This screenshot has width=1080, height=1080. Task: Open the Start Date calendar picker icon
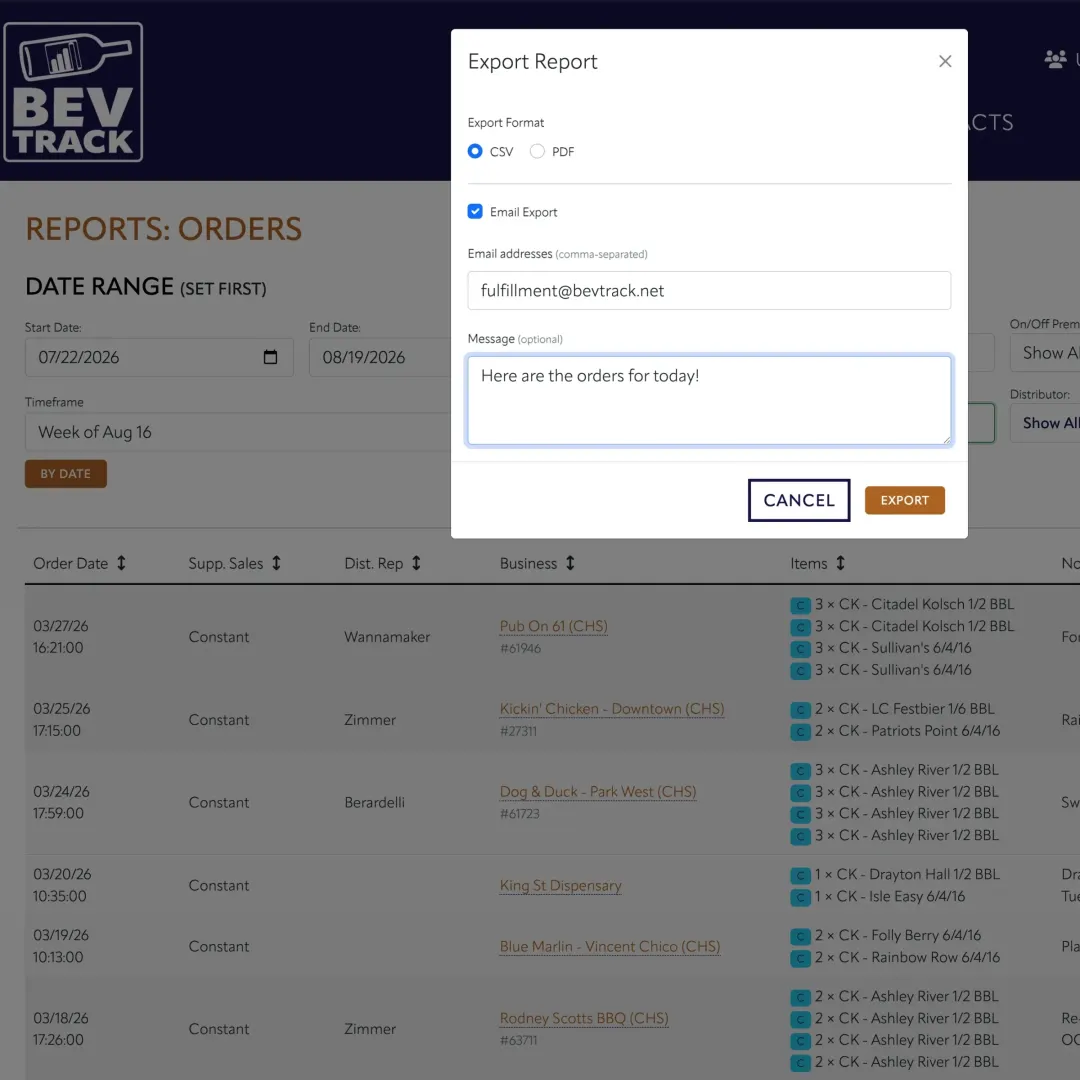click(x=270, y=357)
